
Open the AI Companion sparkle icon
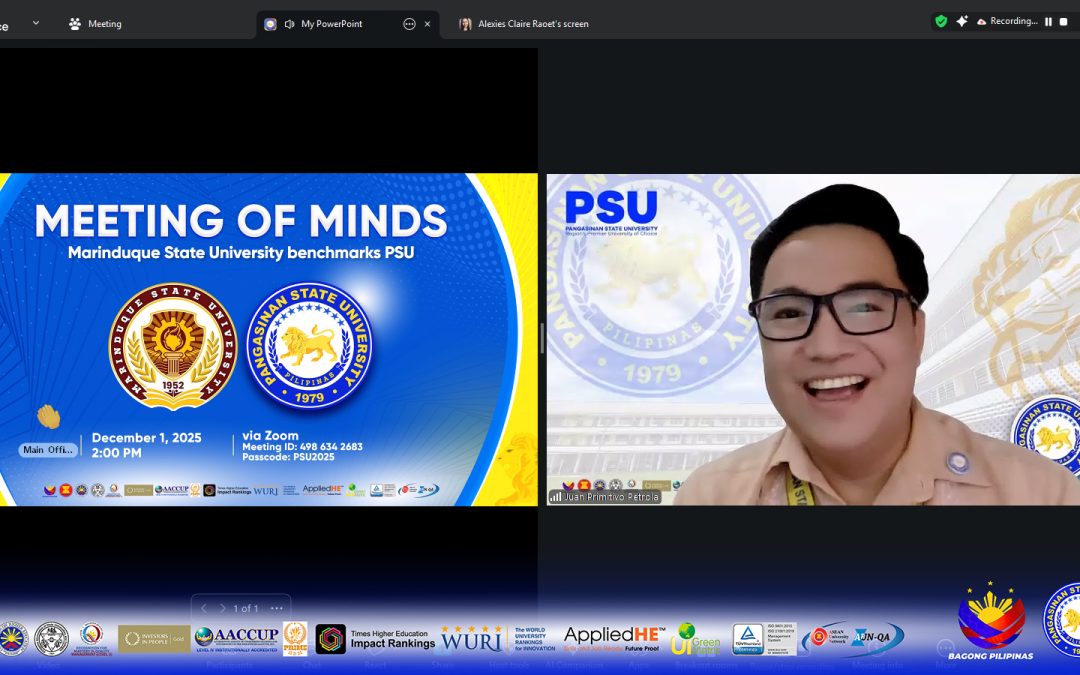(x=961, y=21)
